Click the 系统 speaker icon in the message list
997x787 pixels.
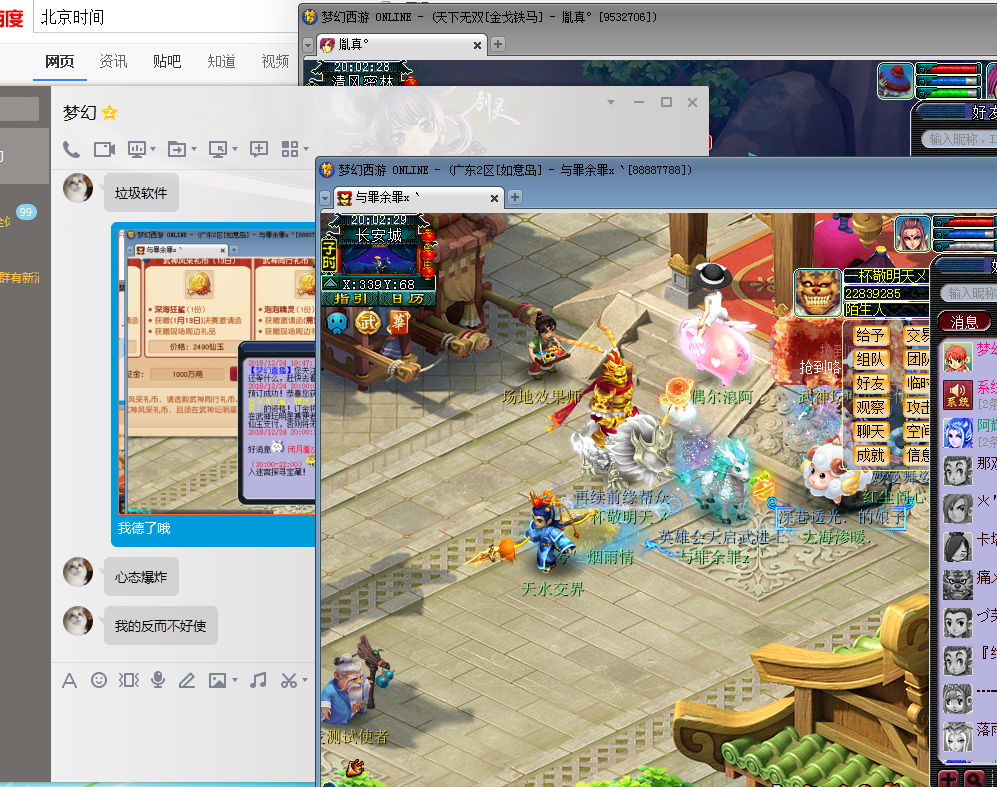[x=958, y=394]
